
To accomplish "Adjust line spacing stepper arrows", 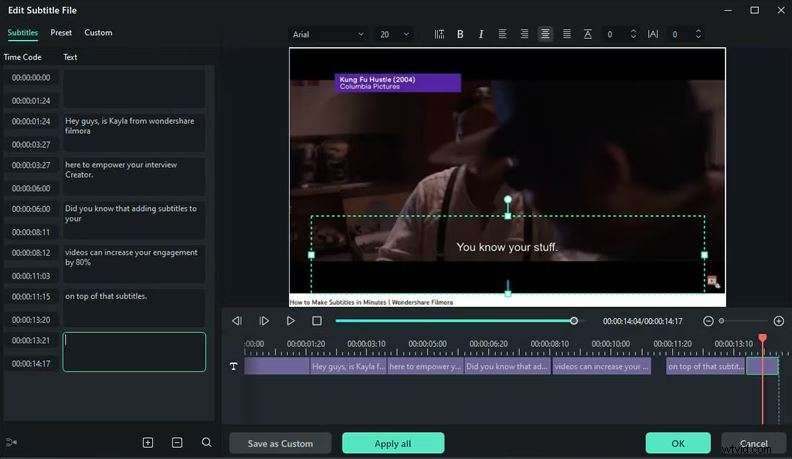I will point(633,34).
